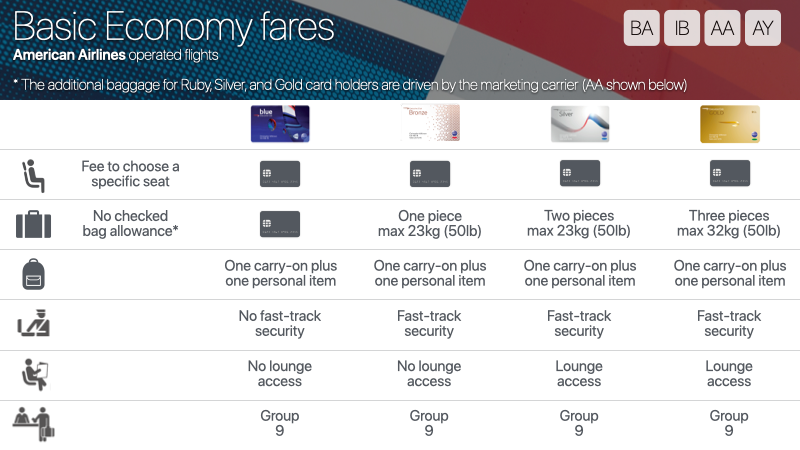Click the Blue membership card image

click(280, 124)
